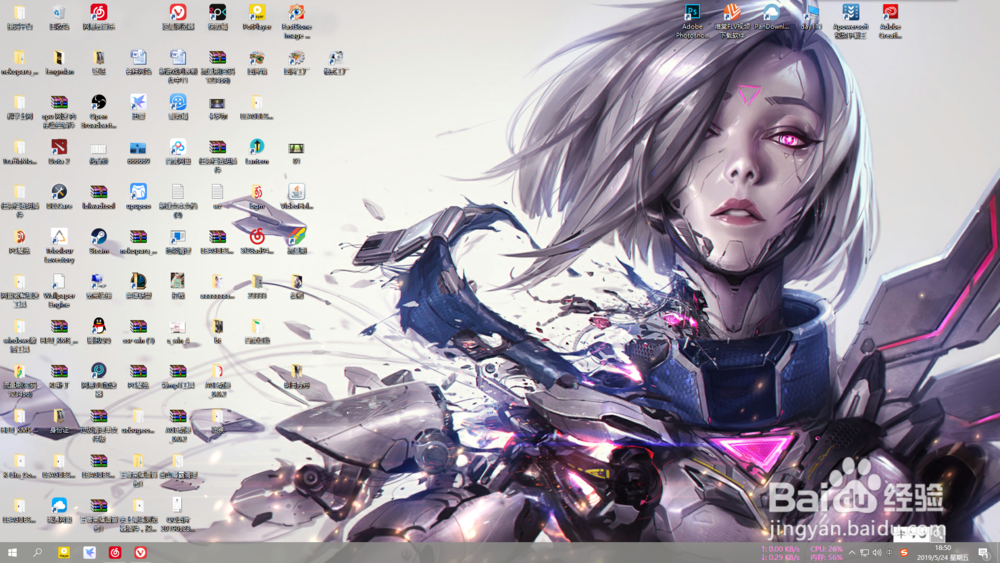This screenshot has height=563, width=1000.
Task: Open the Open Broadcaster Software shortcut
Action: pos(98,111)
